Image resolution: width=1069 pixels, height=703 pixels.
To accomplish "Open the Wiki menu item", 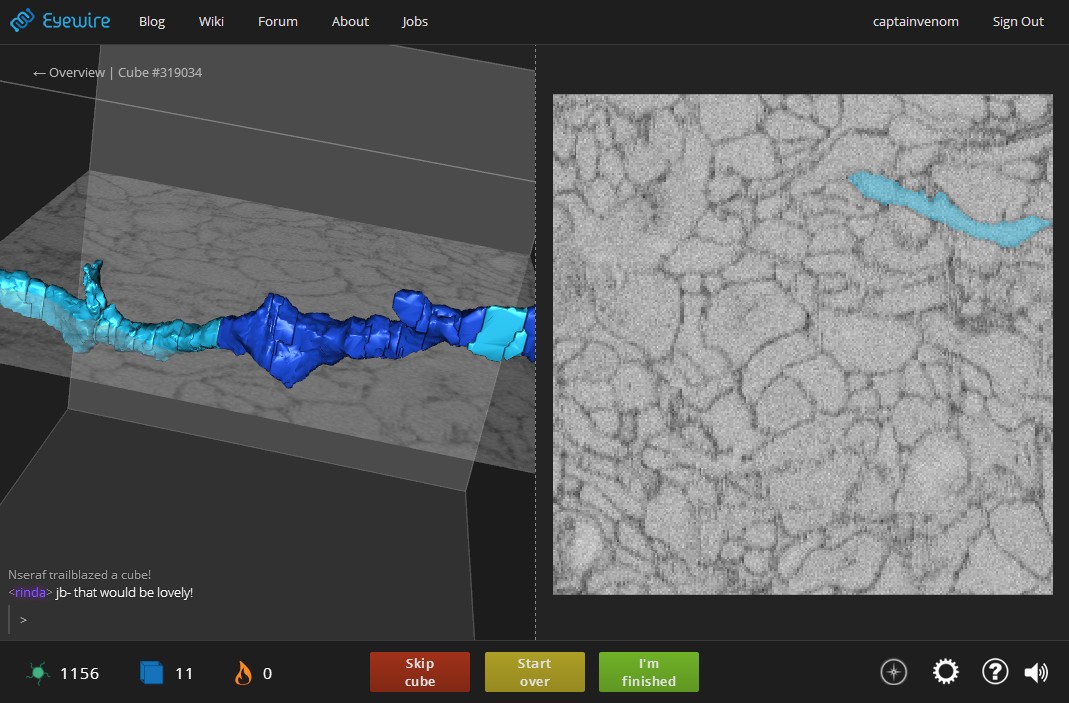I will [x=211, y=22].
